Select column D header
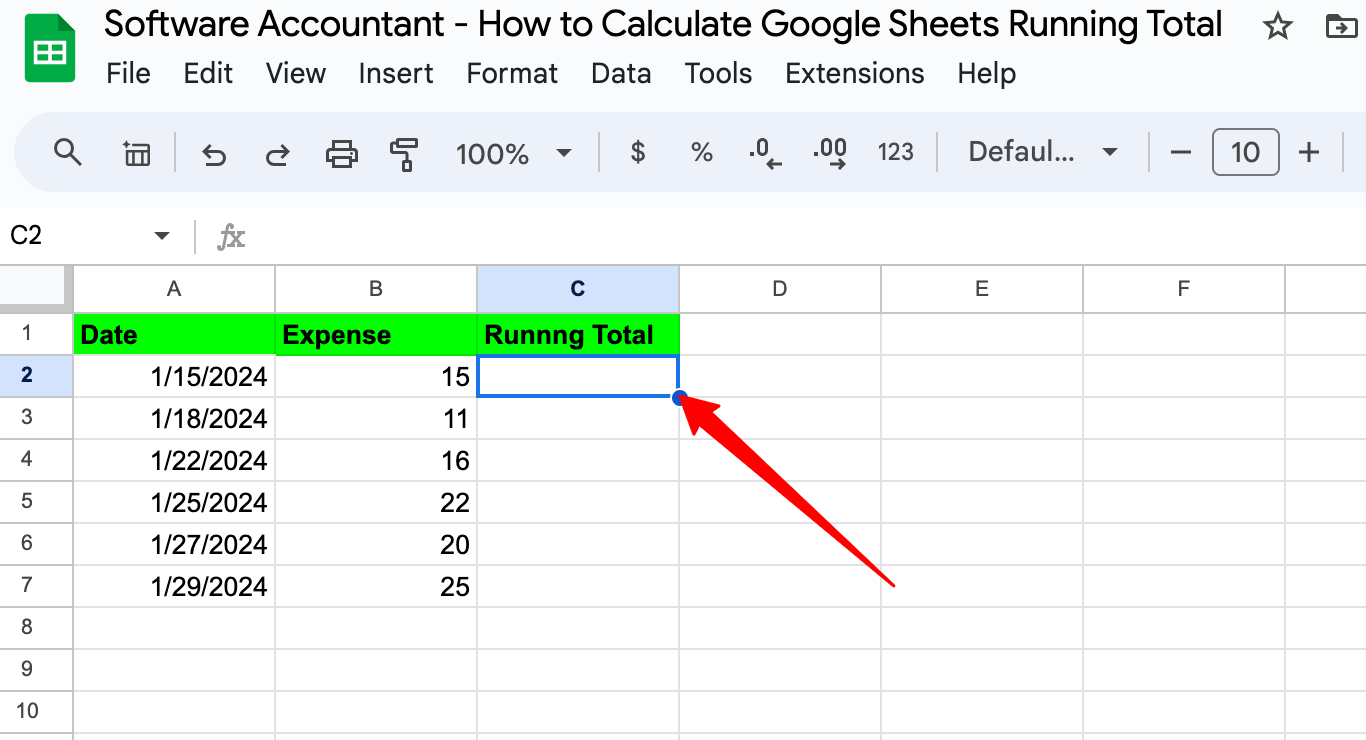Image resolution: width=1366 pixels, height=740 pixels. pos(780,289)
